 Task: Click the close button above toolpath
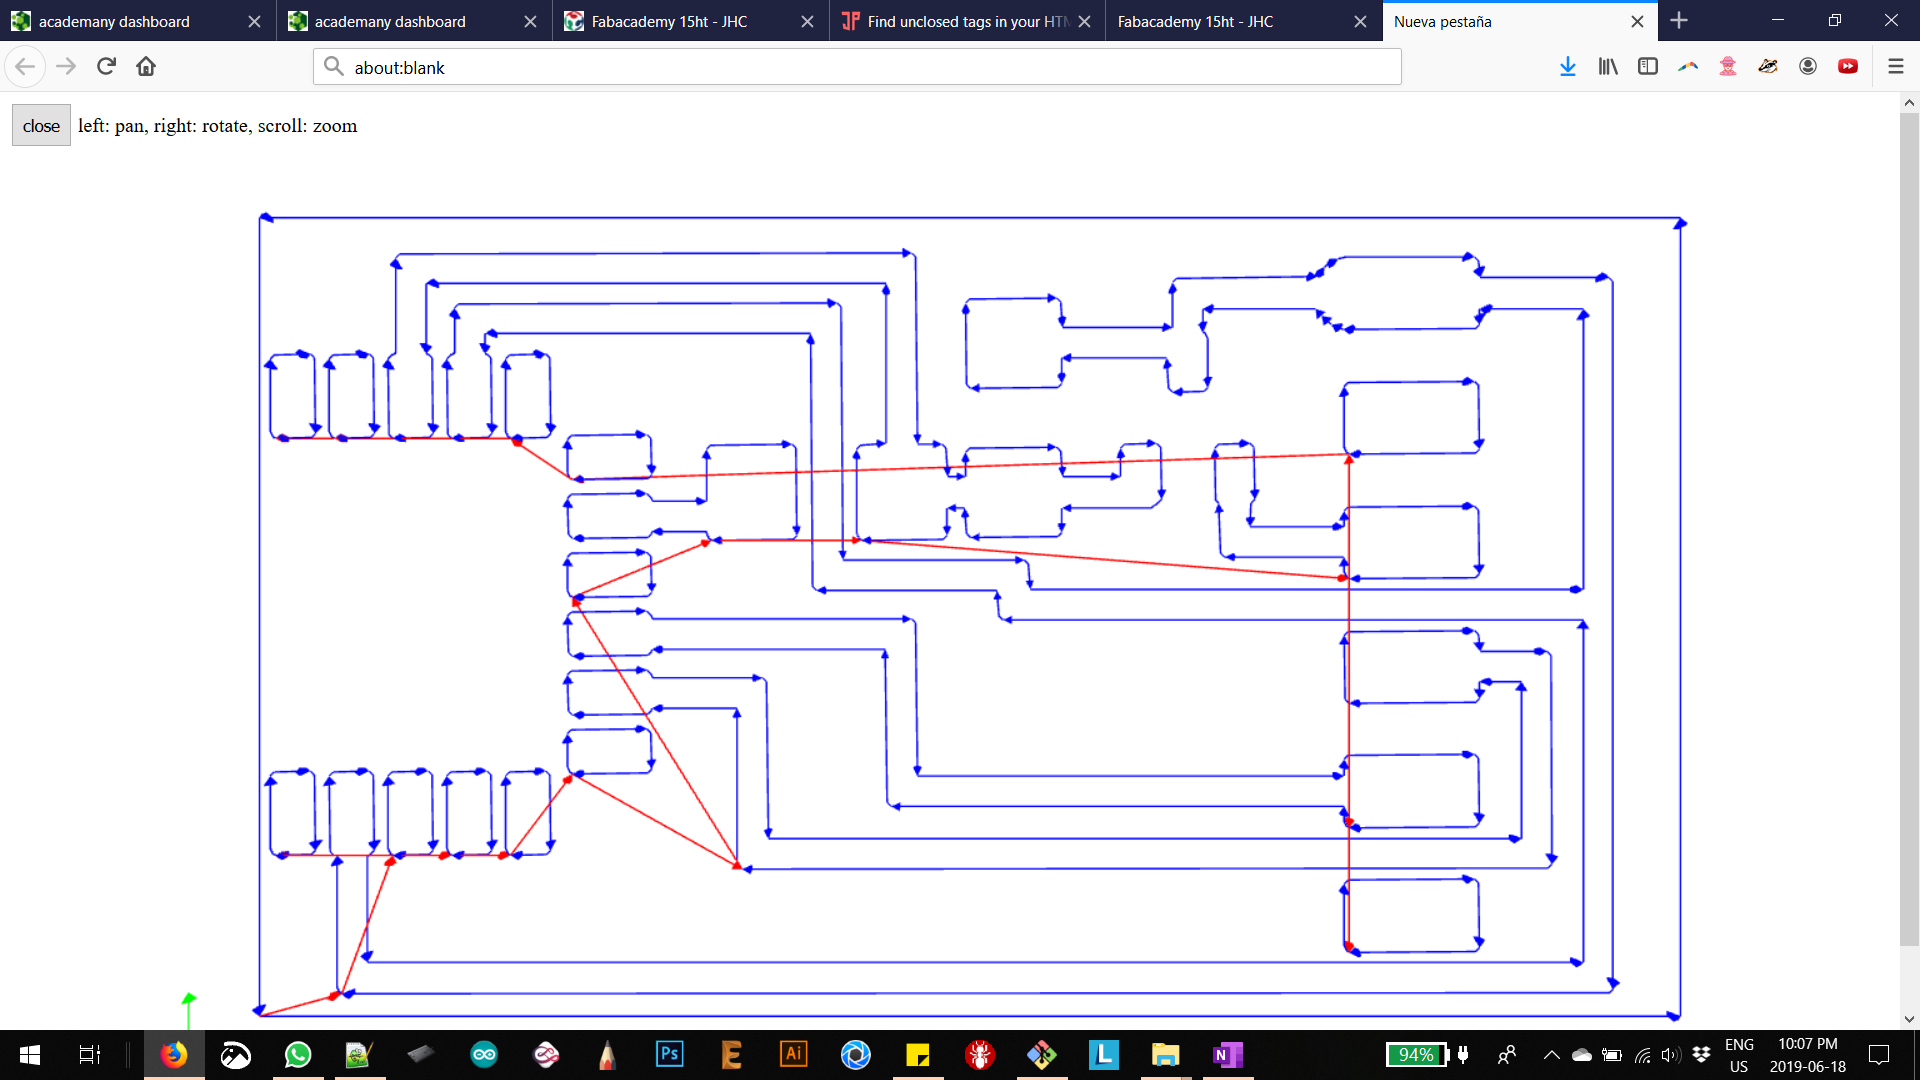41,126
